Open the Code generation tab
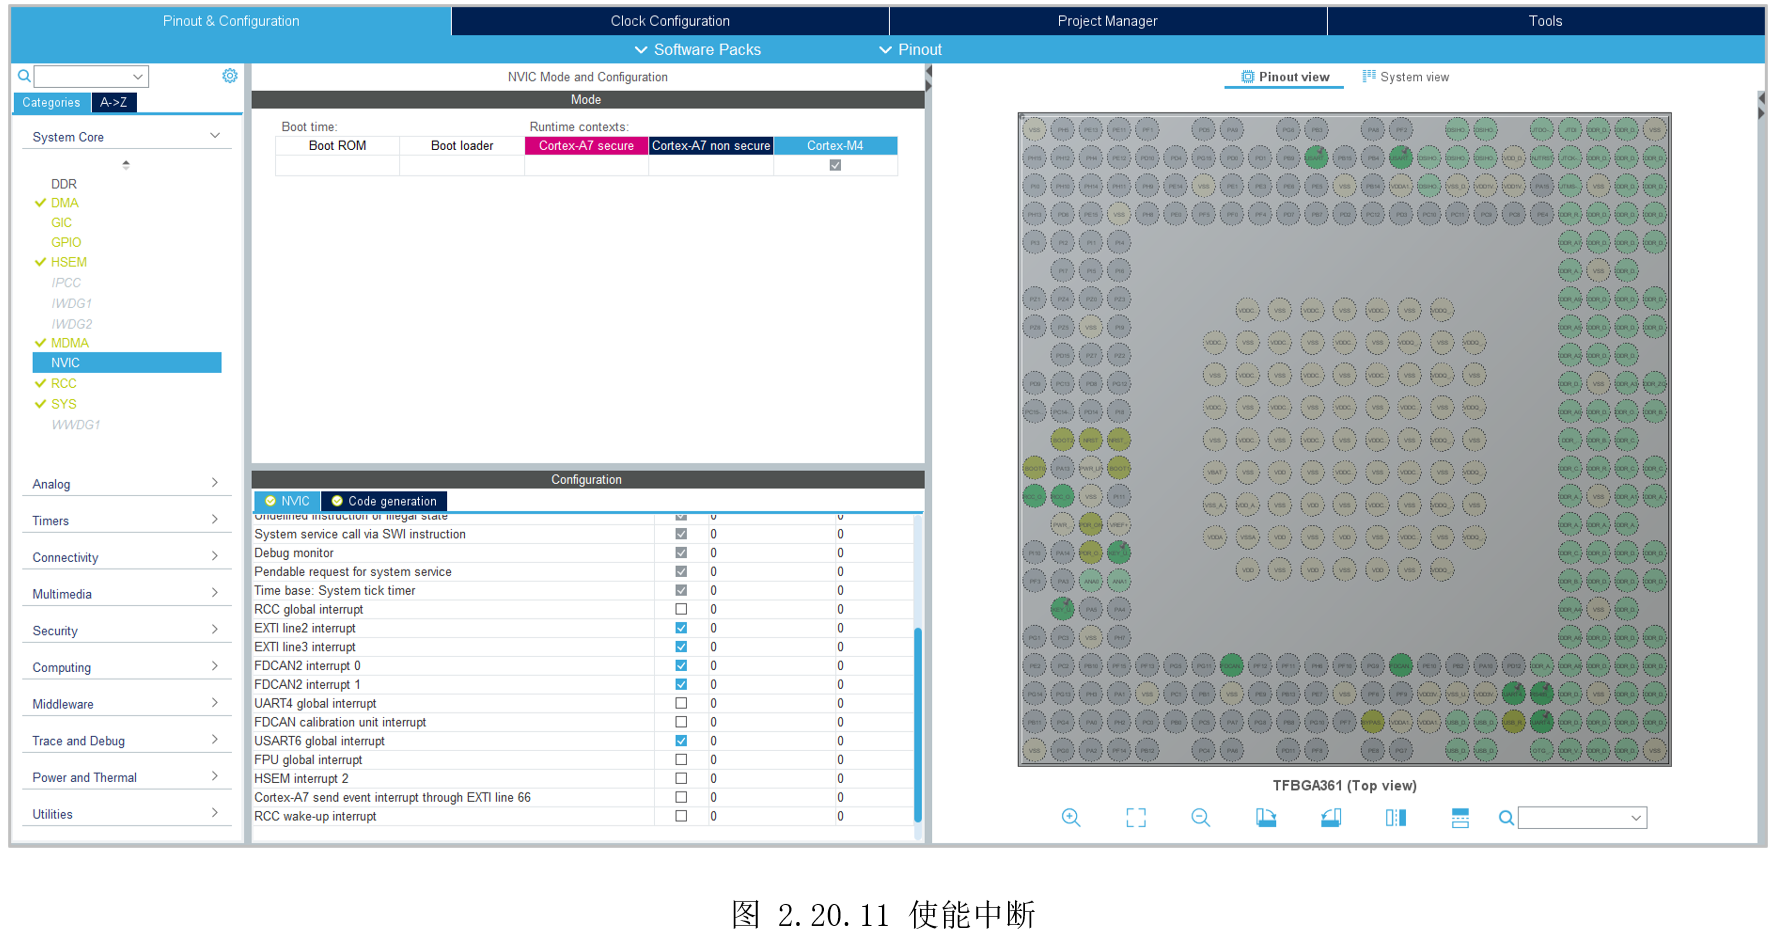 pyautogui.click(x=384, y=501)
